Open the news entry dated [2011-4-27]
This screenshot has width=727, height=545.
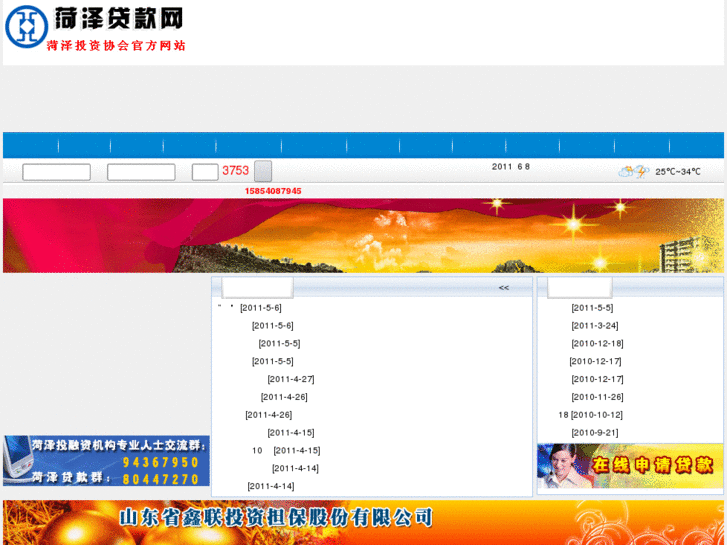pos(291,379)
